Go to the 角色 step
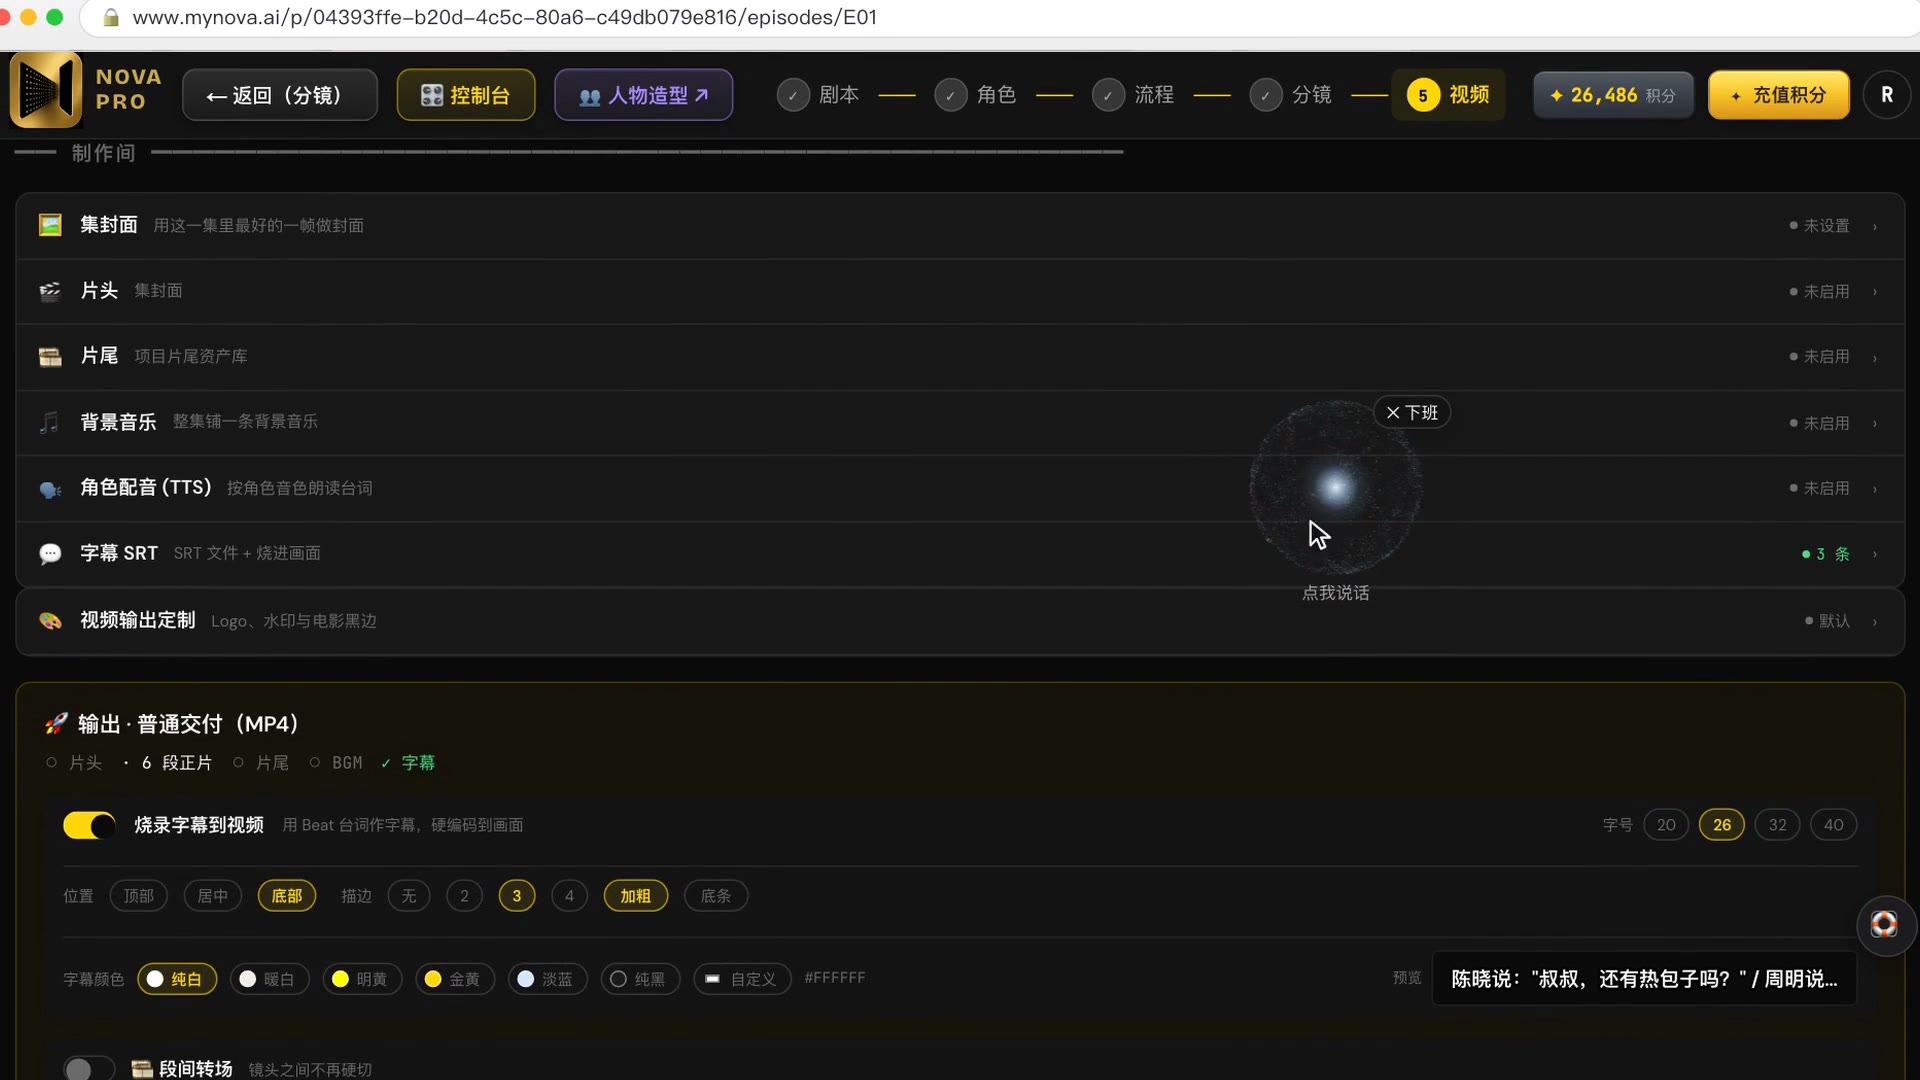The width and height of the screenshot is (1920, 1080). coord(975,95)
